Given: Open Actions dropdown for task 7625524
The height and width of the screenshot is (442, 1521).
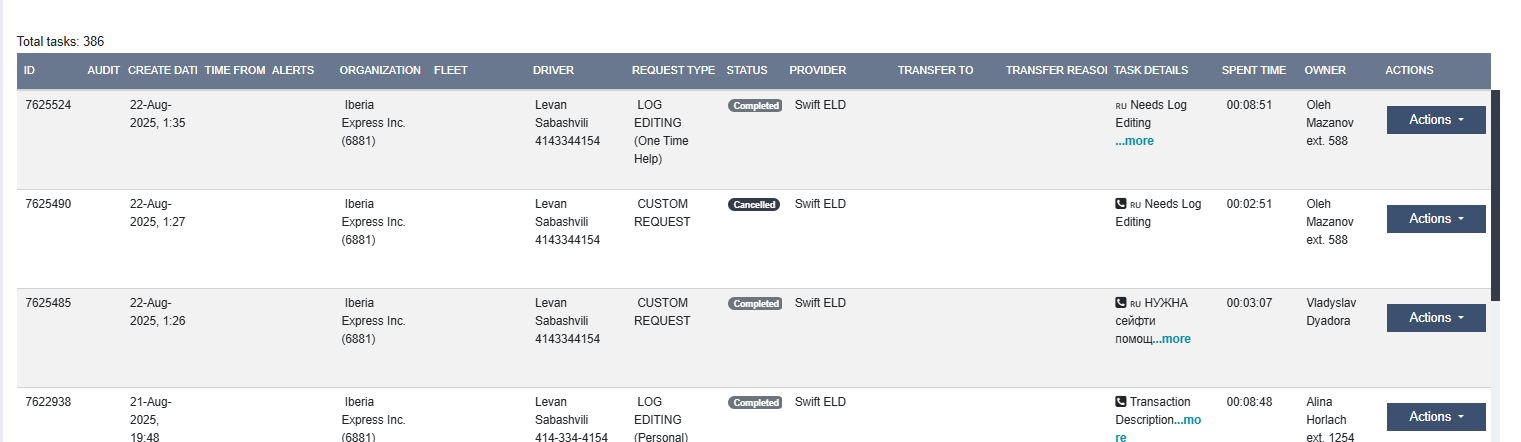Looking at the screenshot, I should [x=1436, y=120].
